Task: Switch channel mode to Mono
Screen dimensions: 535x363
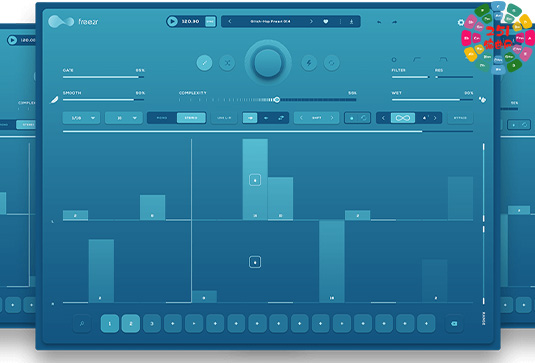Action: pyautogui.click(x=162, y=118)
